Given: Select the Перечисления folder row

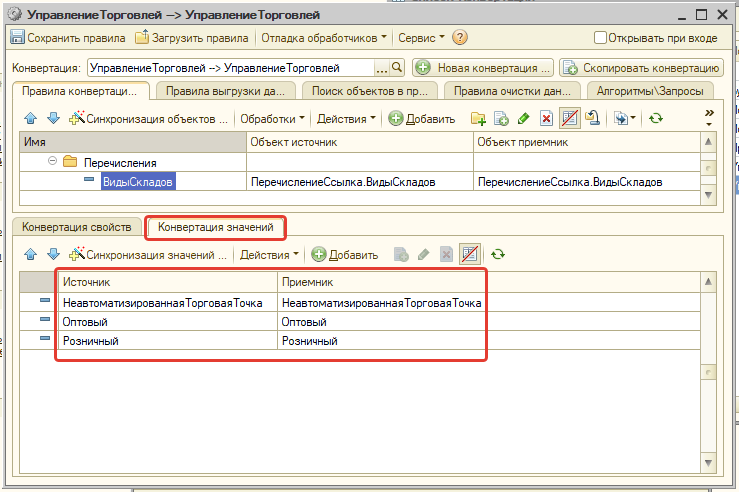Looking at the screenshot, I should [x=360, y=163].
